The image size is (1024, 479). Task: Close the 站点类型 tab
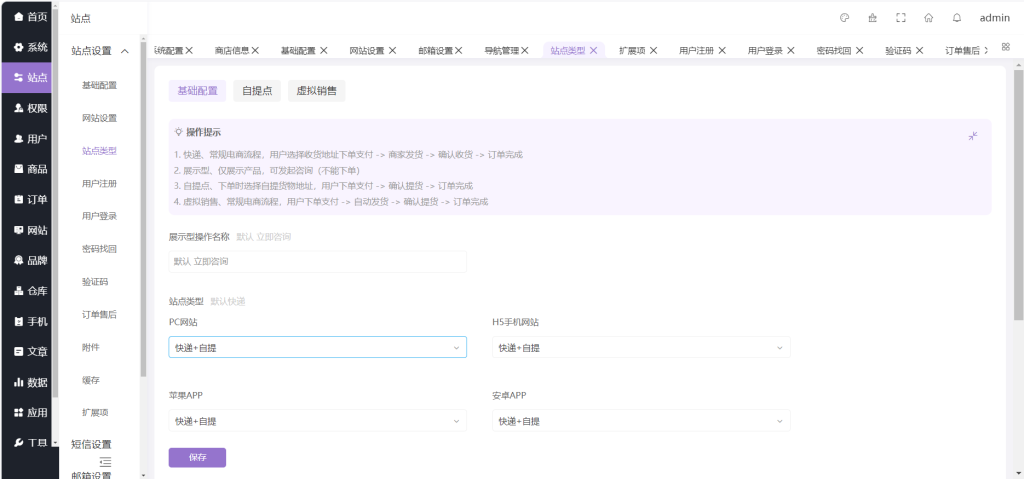pos(593,50)
